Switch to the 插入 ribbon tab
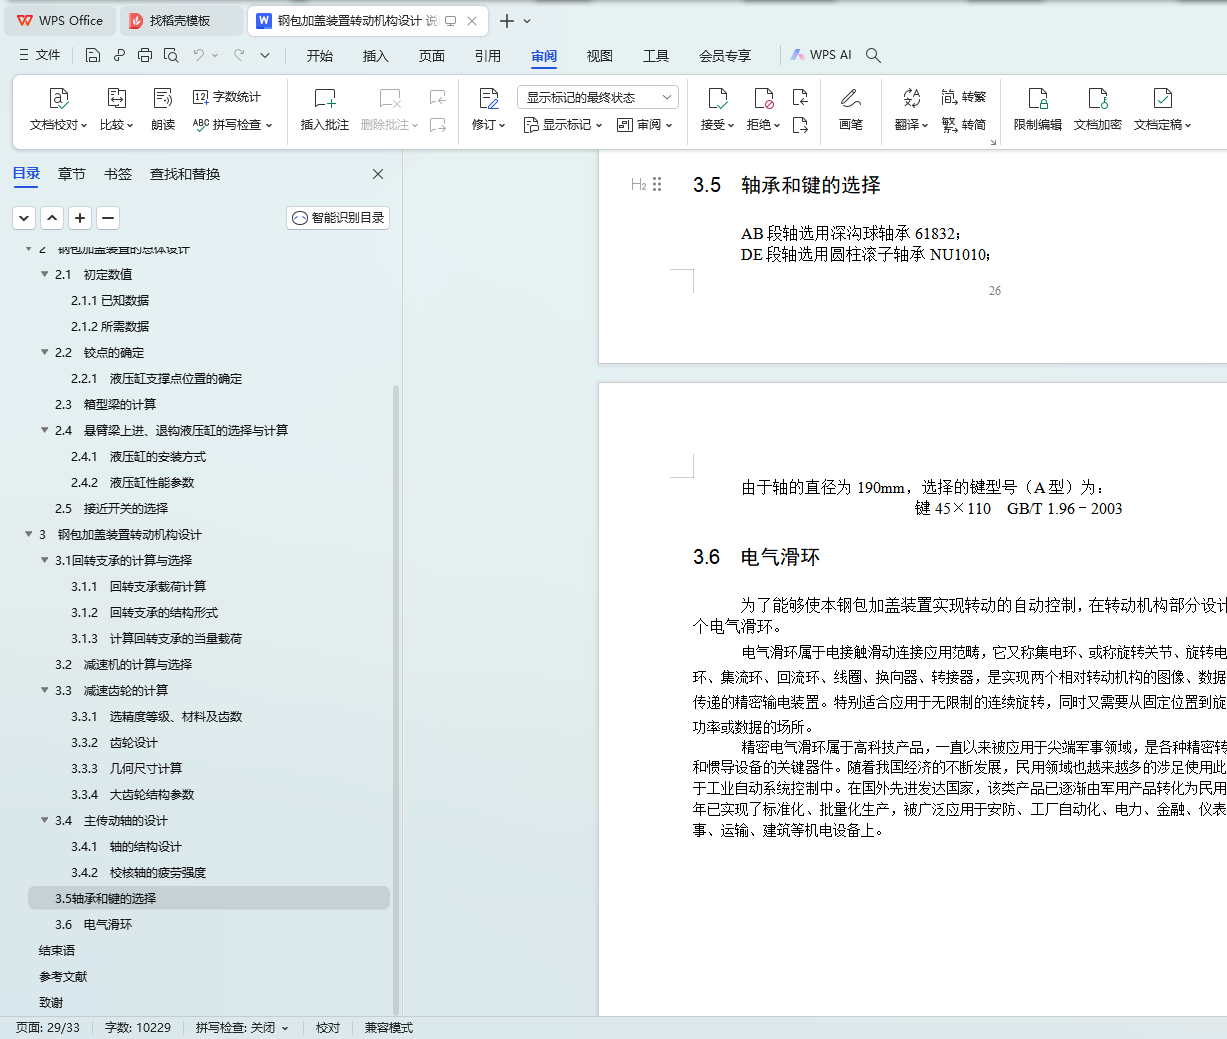Viewport: 1227px width, 1039px height. (376, 56)
